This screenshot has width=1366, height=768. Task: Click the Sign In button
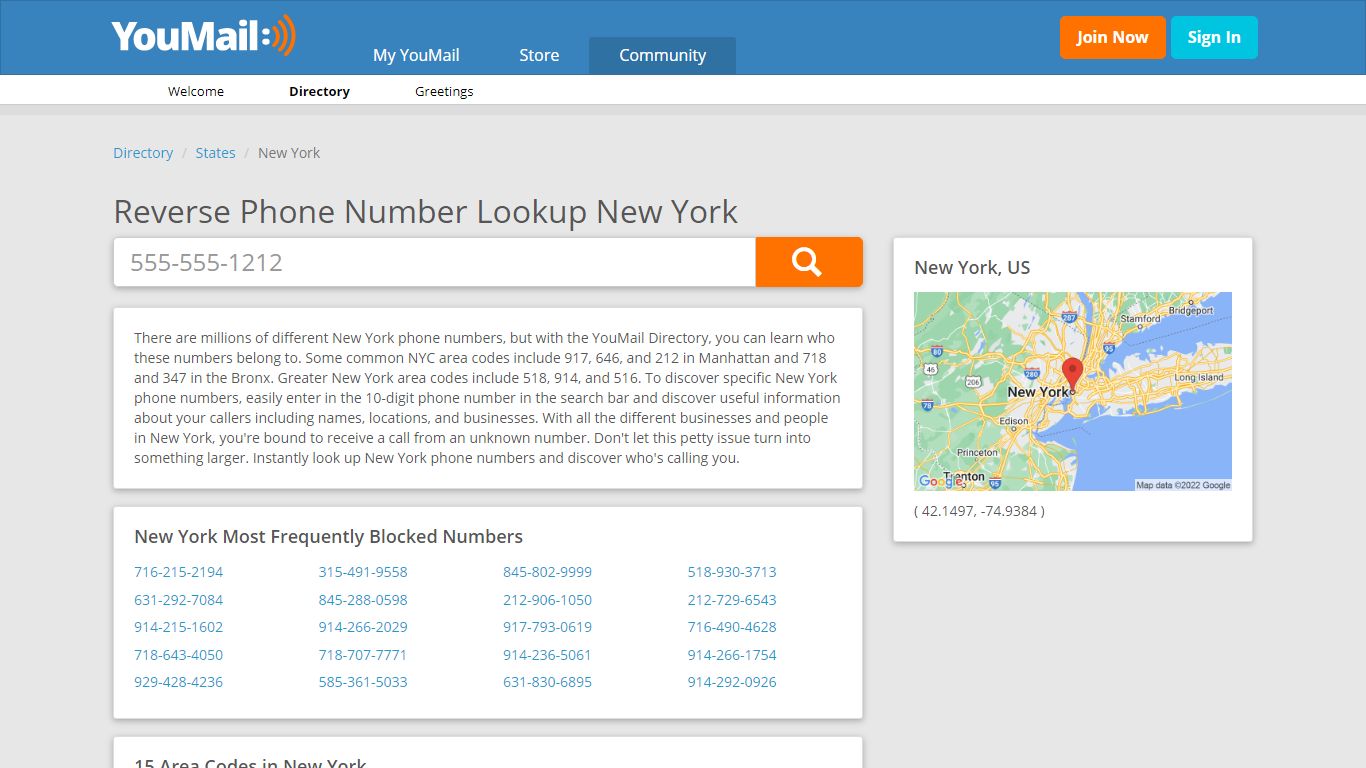pyautogui.click(x=1214, y=37)
